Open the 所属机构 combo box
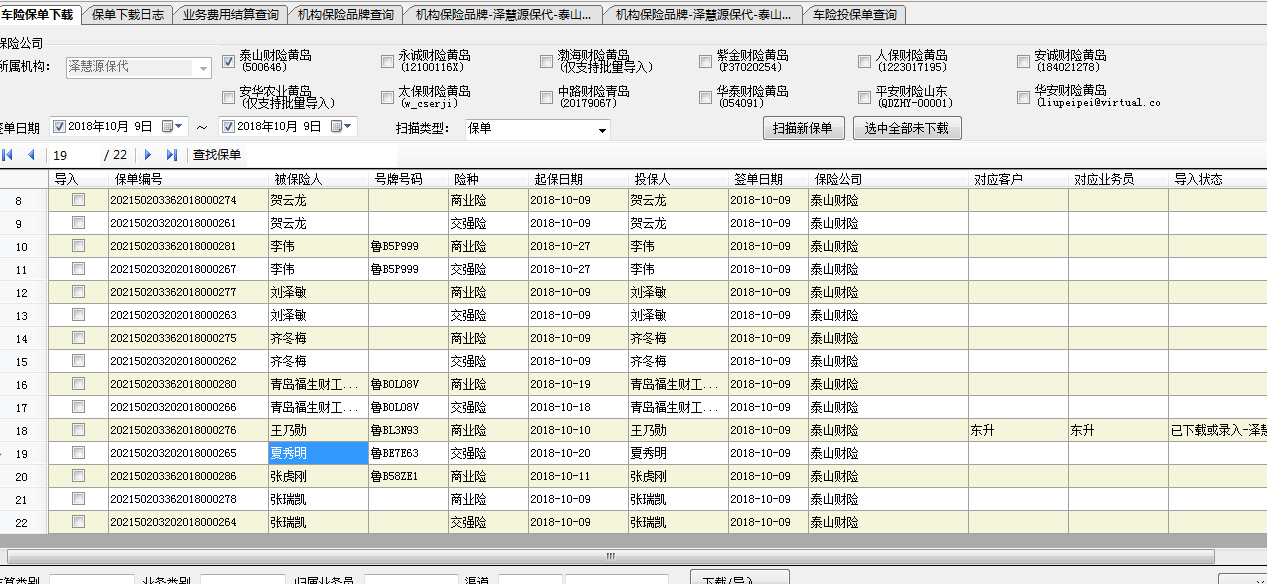The height and width of the screenshot is (584, 1267). 204,68
